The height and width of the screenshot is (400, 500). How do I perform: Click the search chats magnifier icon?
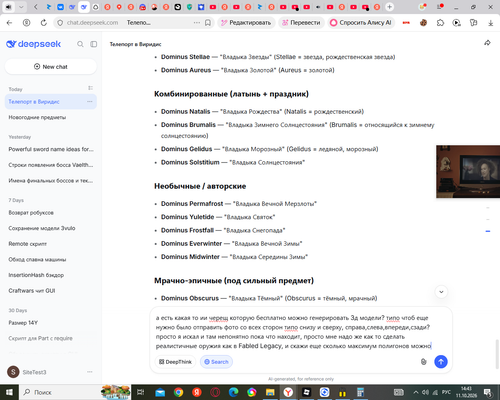pos(80,44)
